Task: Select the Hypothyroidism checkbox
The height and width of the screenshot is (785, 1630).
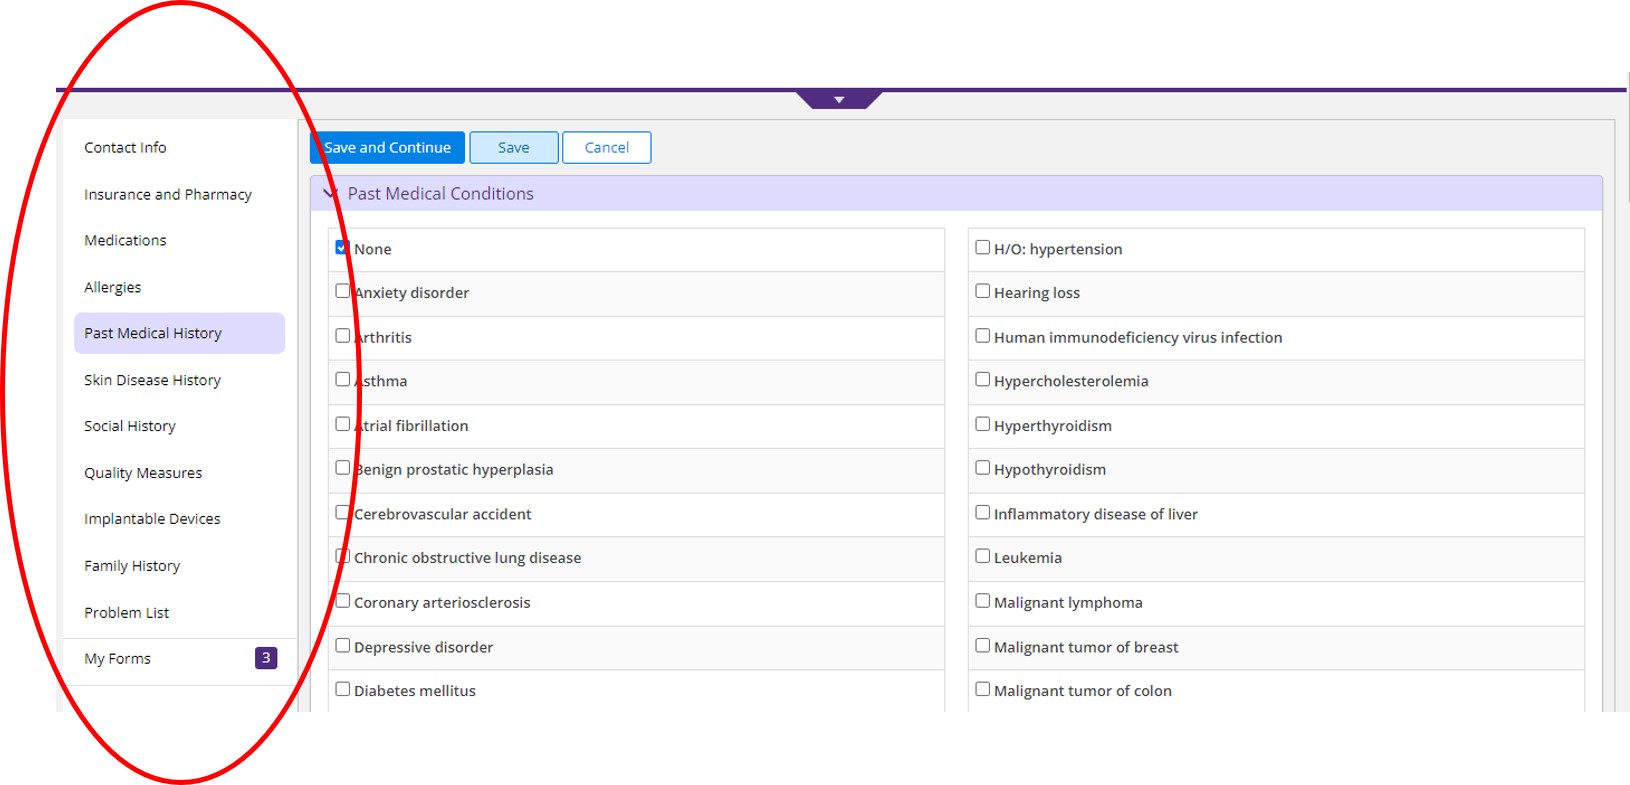Action: click(x=982, y=468)
